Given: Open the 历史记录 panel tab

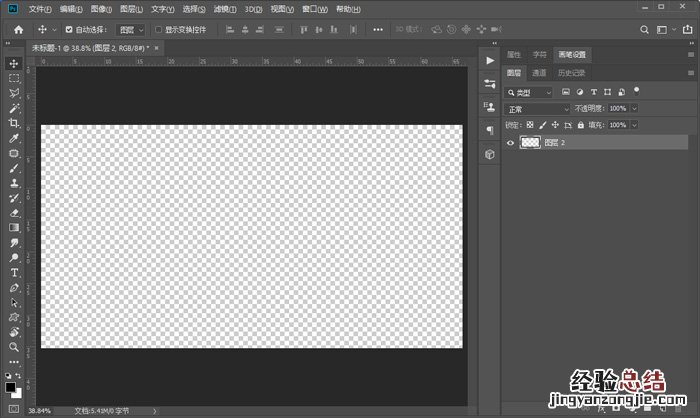Looking at the screenshot, I should pyautogui.click(x=571, y=73).
